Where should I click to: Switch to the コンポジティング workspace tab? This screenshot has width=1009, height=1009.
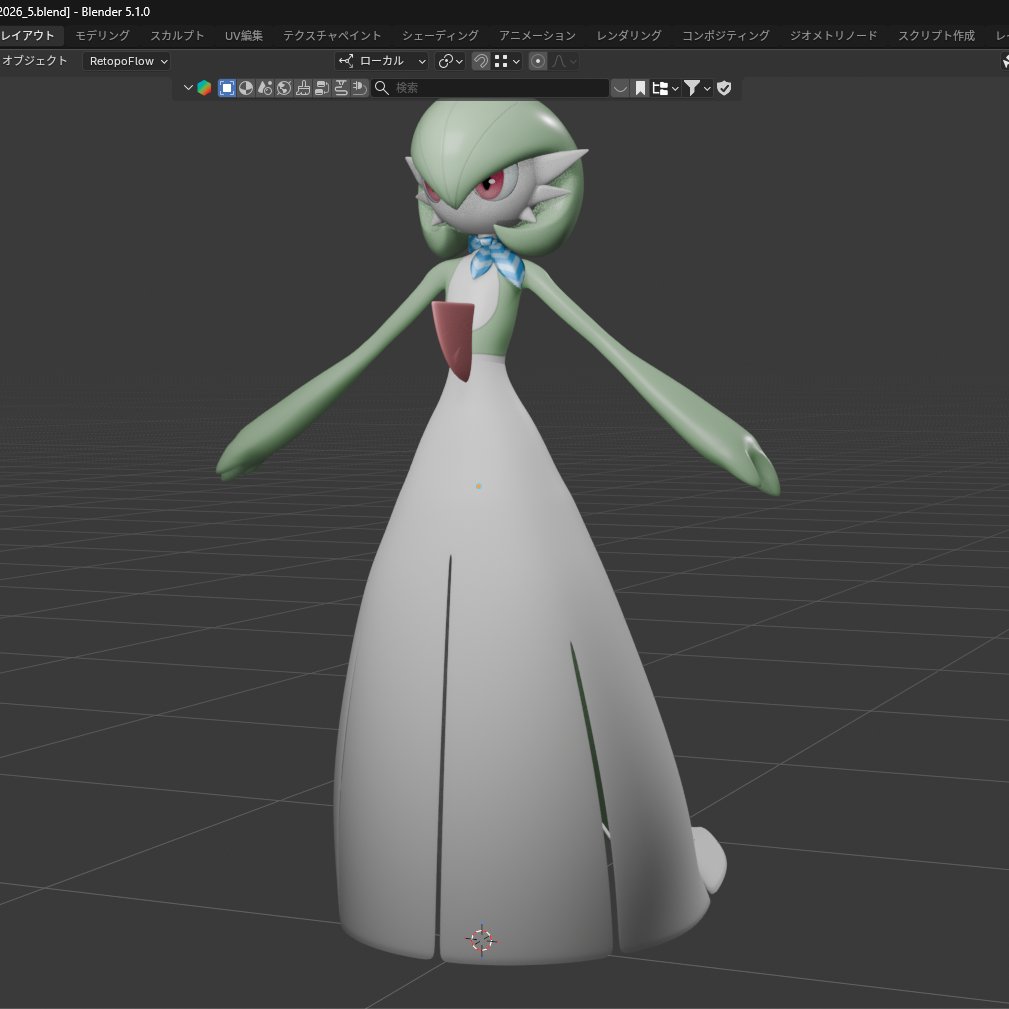(726, 35)
